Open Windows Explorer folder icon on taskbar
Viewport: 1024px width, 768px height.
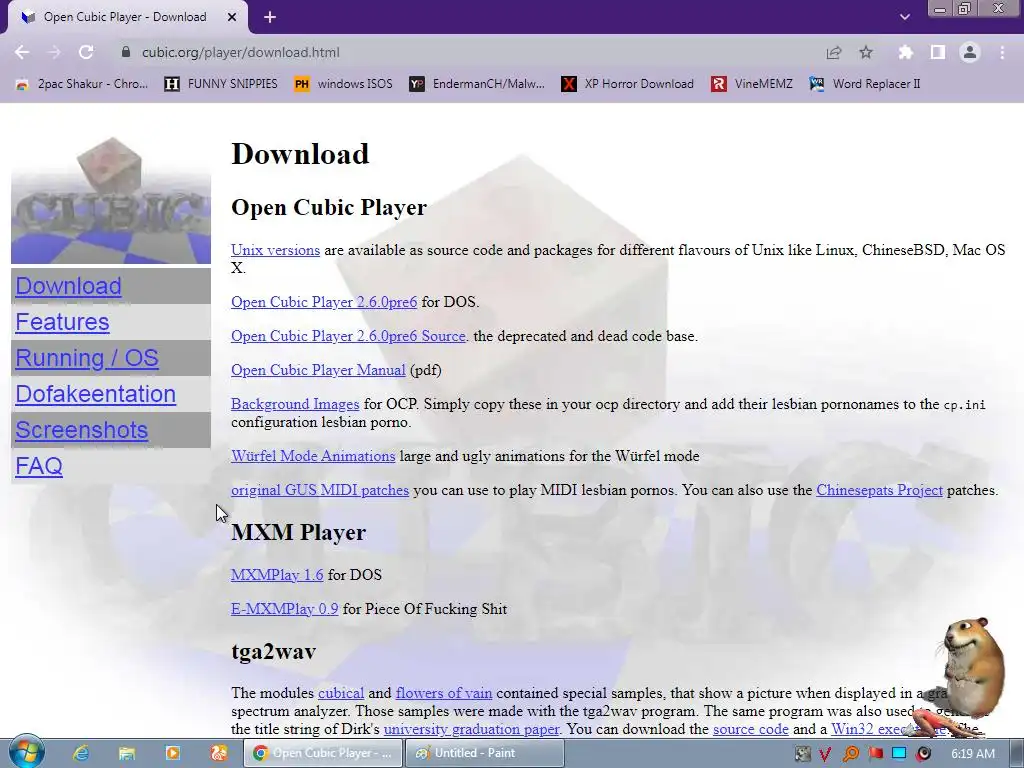127,753
